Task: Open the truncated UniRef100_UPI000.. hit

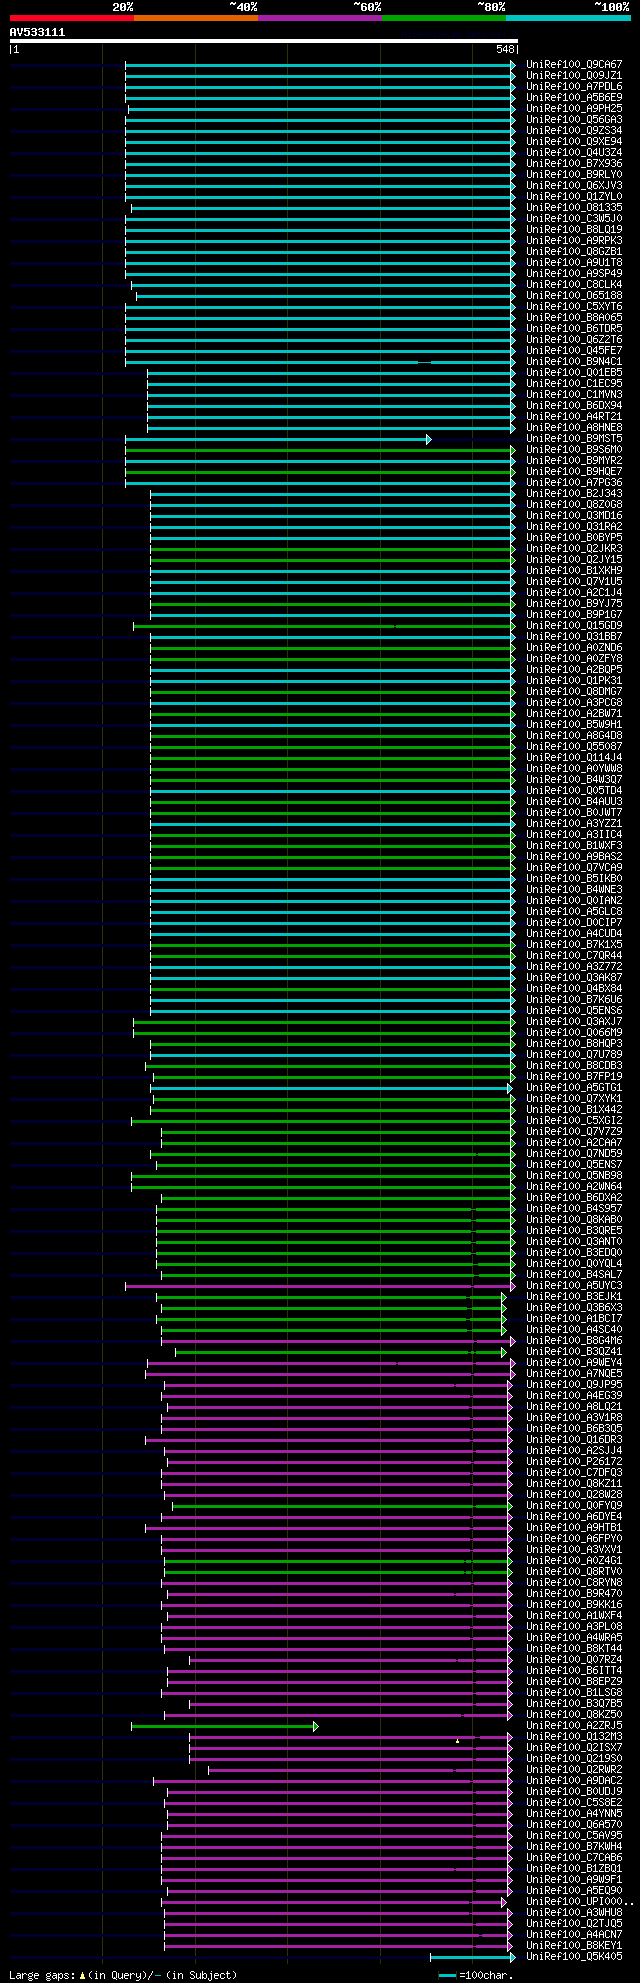Action: (x=580, y=1902)
